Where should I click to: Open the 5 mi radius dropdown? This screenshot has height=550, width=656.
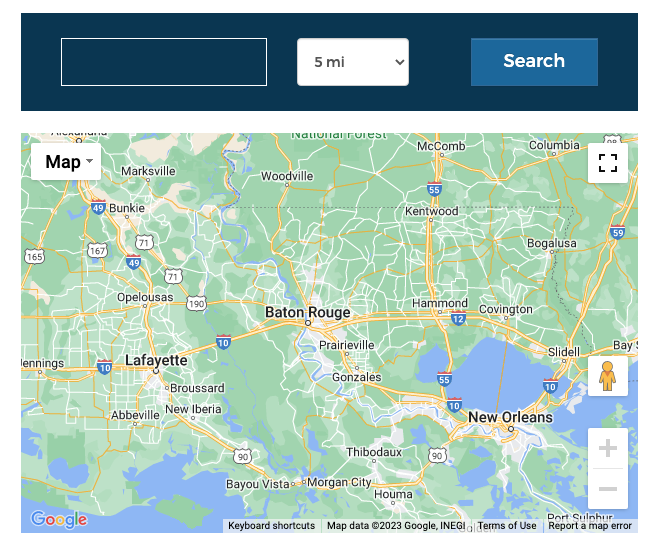tap(353, 62)
